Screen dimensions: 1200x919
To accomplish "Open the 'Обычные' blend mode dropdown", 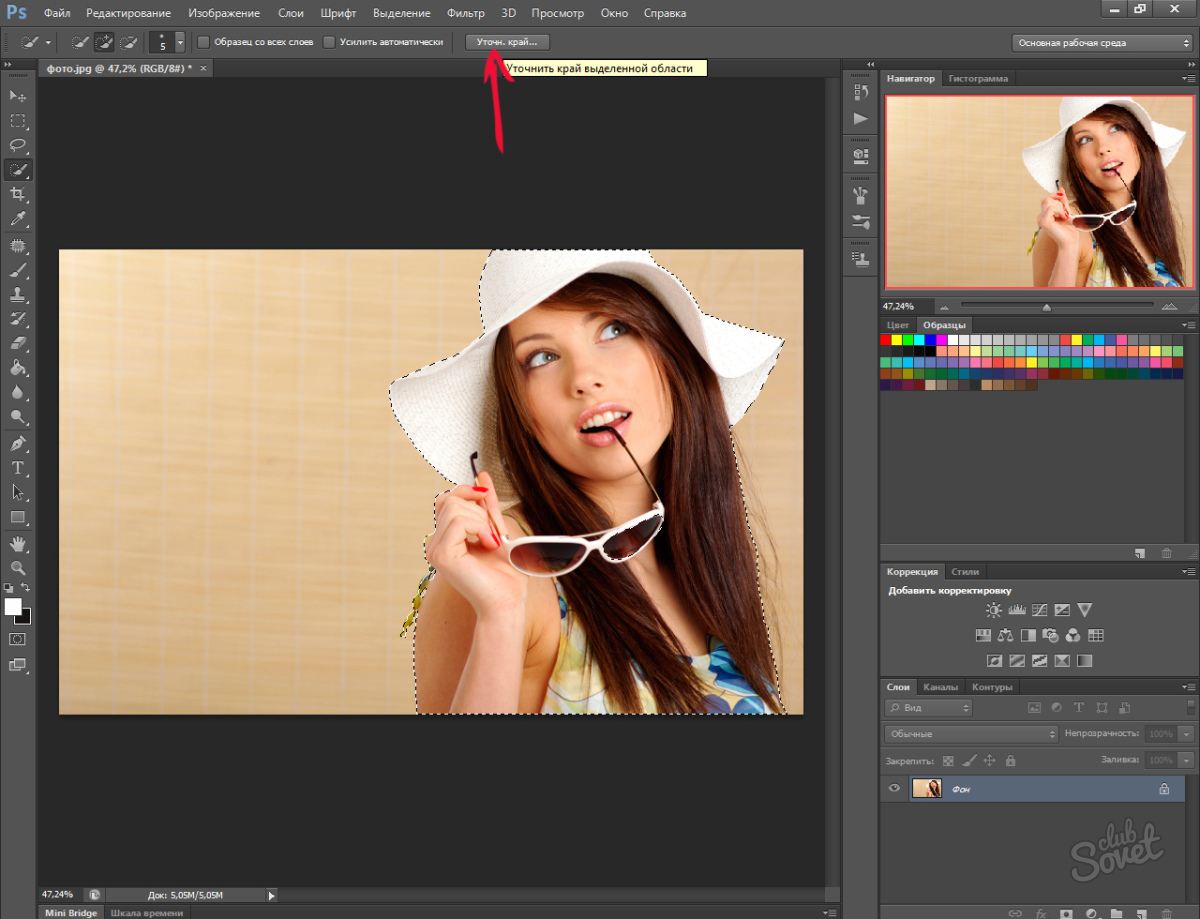I will click(x=970, y=734).
